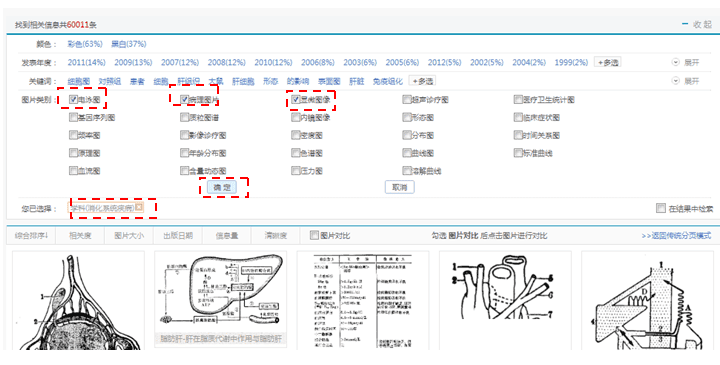This screenshot has width=720, height=365.
Task: Expand the 关键词 row with 展开
Action: click(x=686, y=81)
